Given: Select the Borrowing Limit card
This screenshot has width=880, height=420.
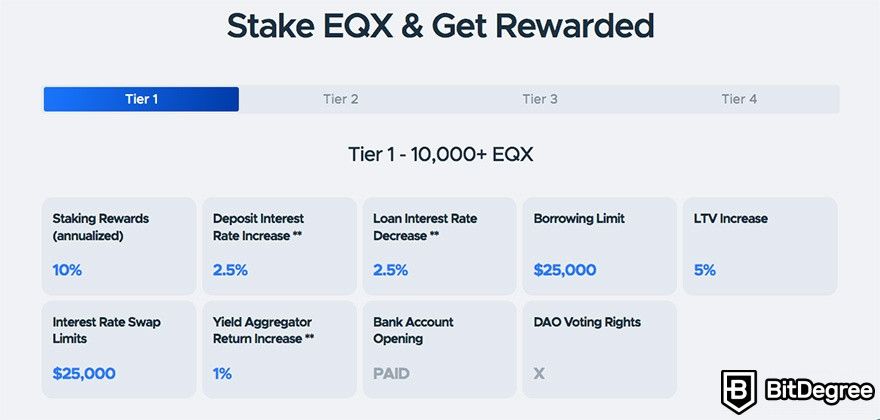Looking at the screenshot, I should tap(599, 246).
